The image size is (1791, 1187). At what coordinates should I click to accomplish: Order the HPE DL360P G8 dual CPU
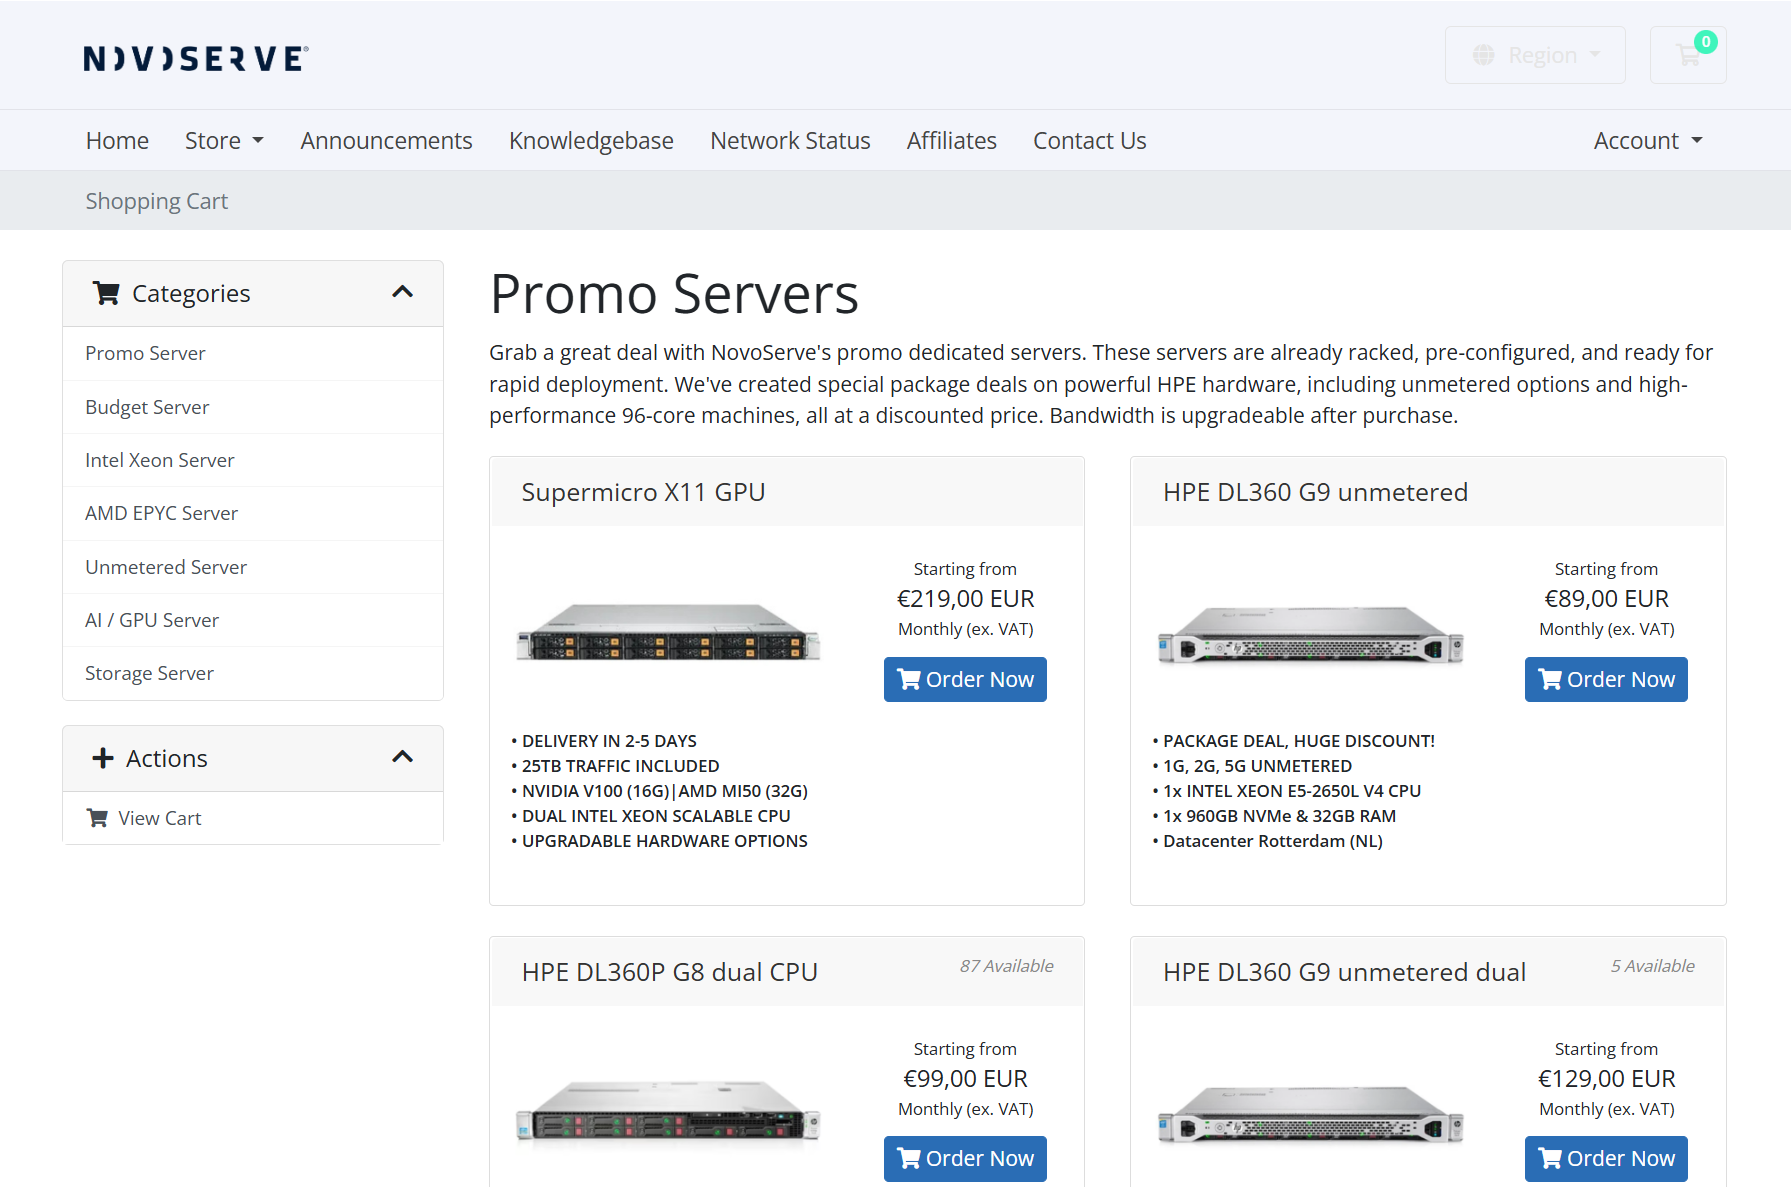965,1158
